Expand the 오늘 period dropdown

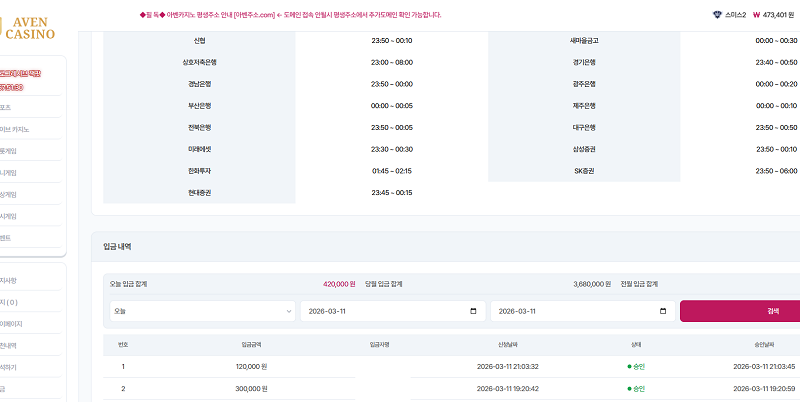202,311
